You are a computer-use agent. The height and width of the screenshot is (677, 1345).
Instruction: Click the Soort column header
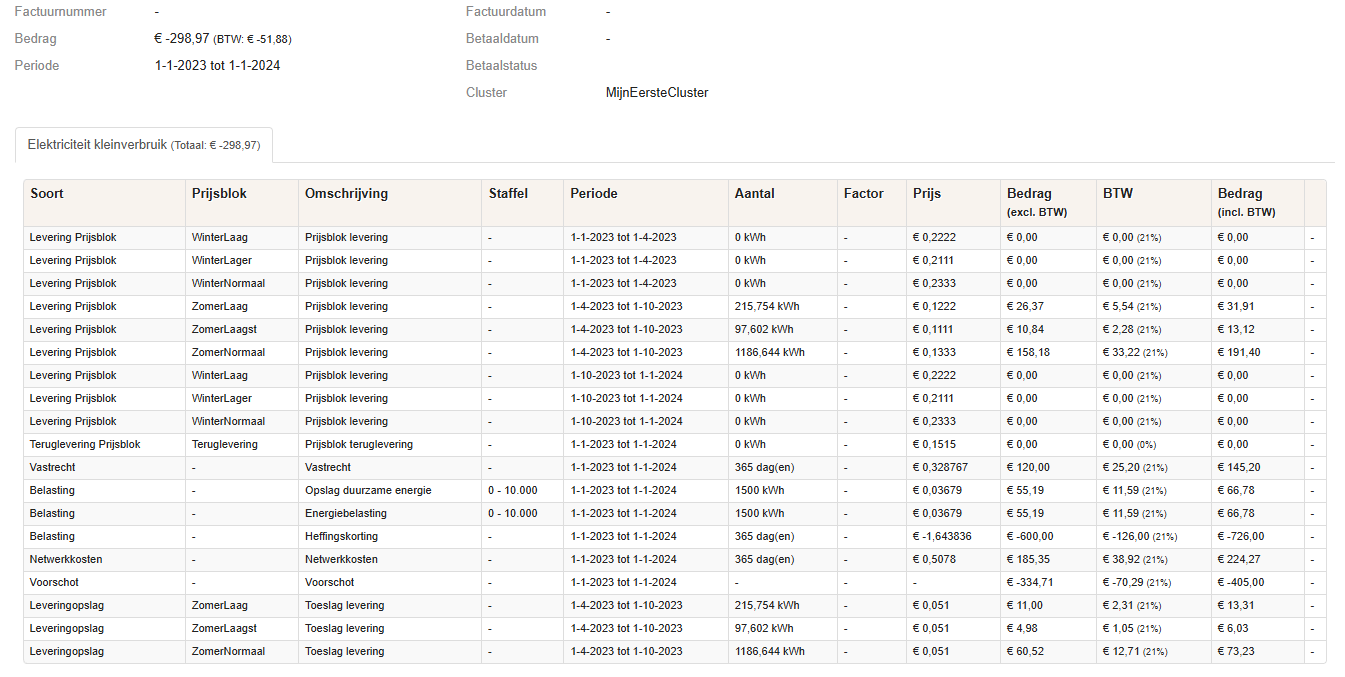(47, 194)
